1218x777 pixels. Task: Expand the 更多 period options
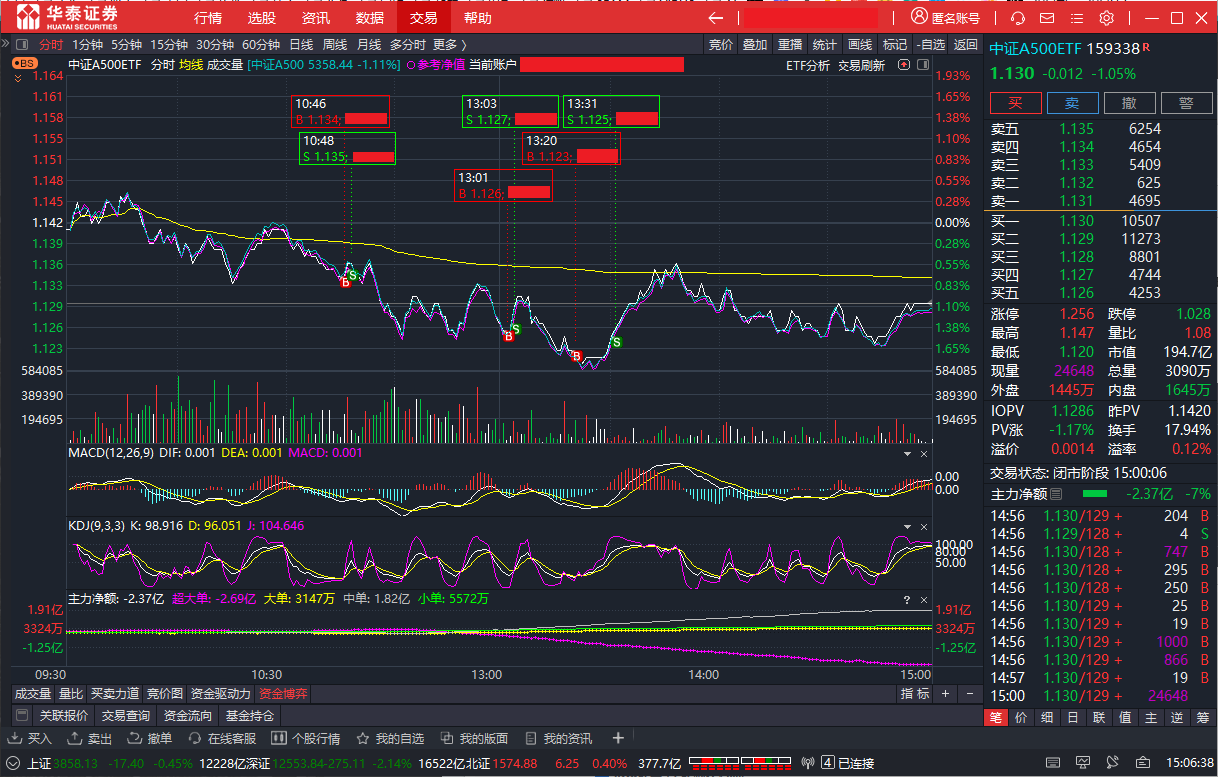pyautogui.click(x=449, y=44)
